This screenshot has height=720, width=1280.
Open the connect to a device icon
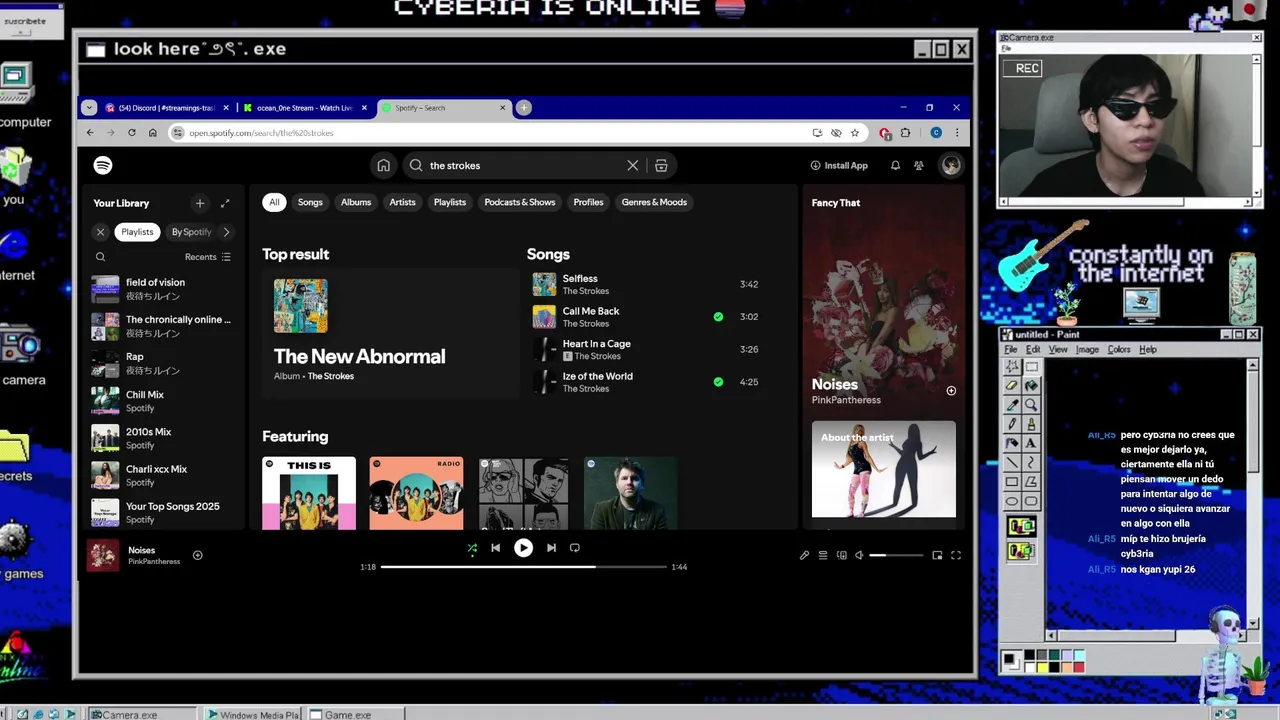pyautogui.click(x=841, y=555)
